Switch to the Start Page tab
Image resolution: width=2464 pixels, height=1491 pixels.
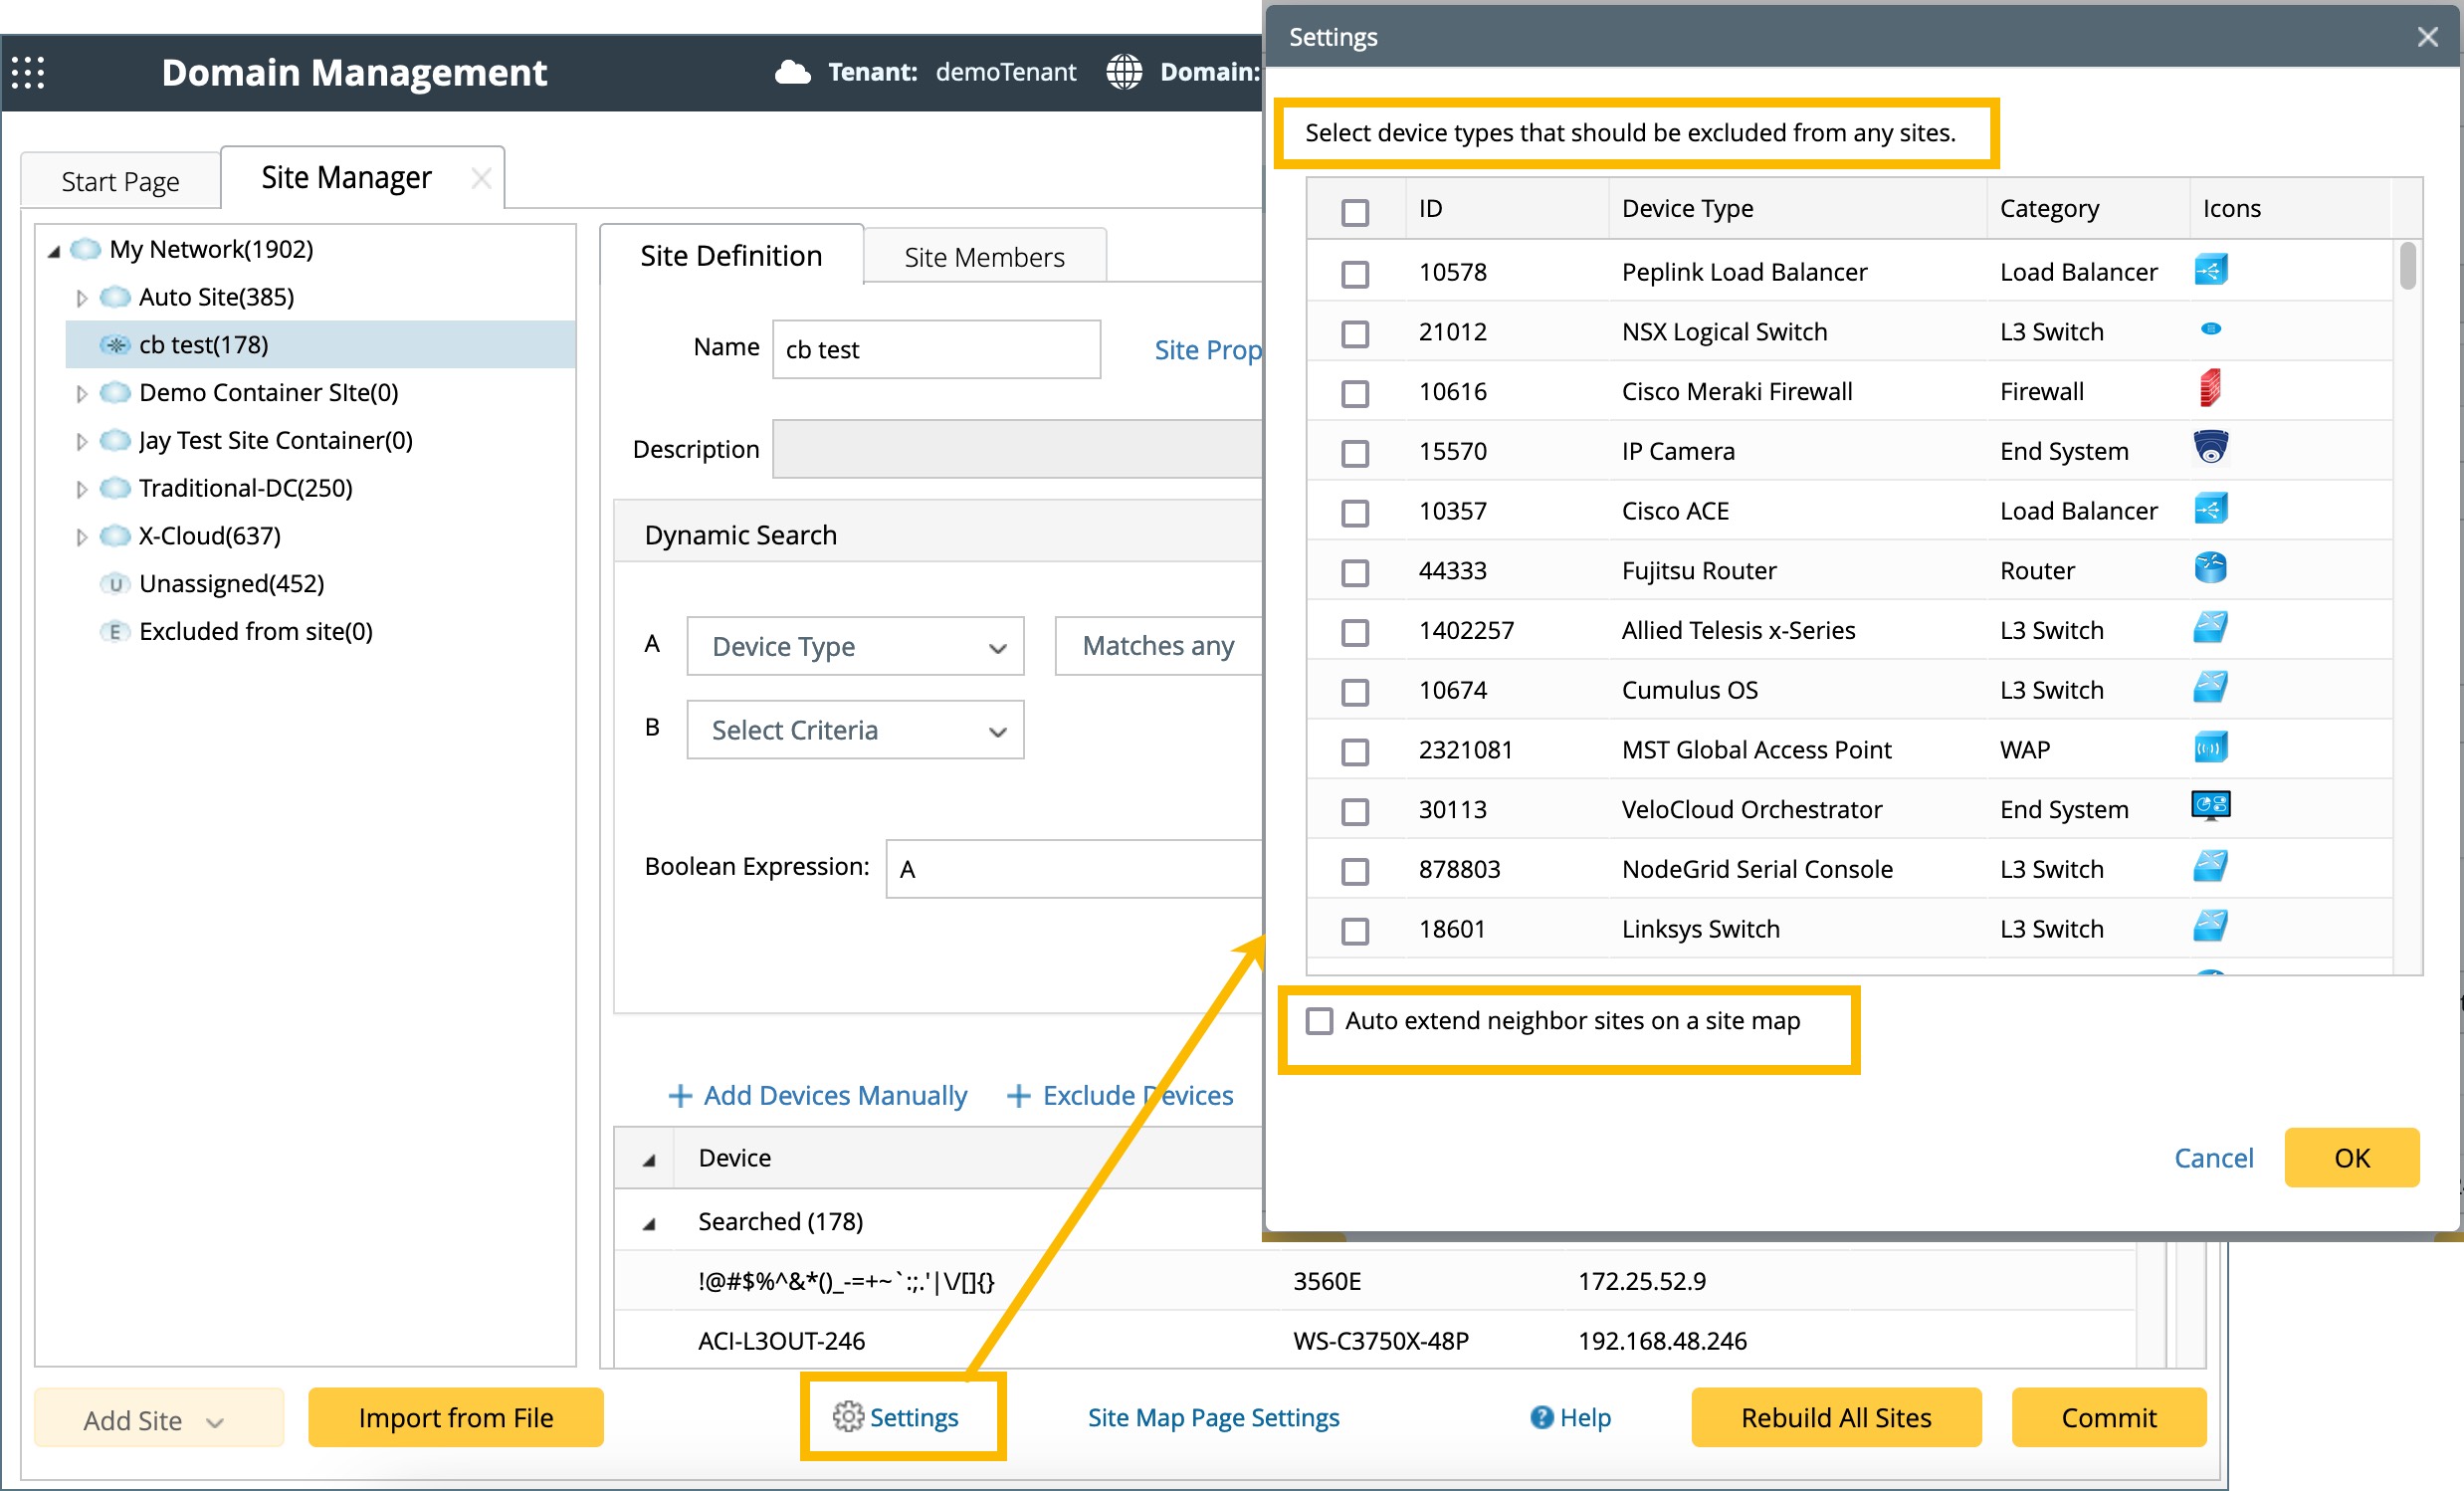click(120, 181)
